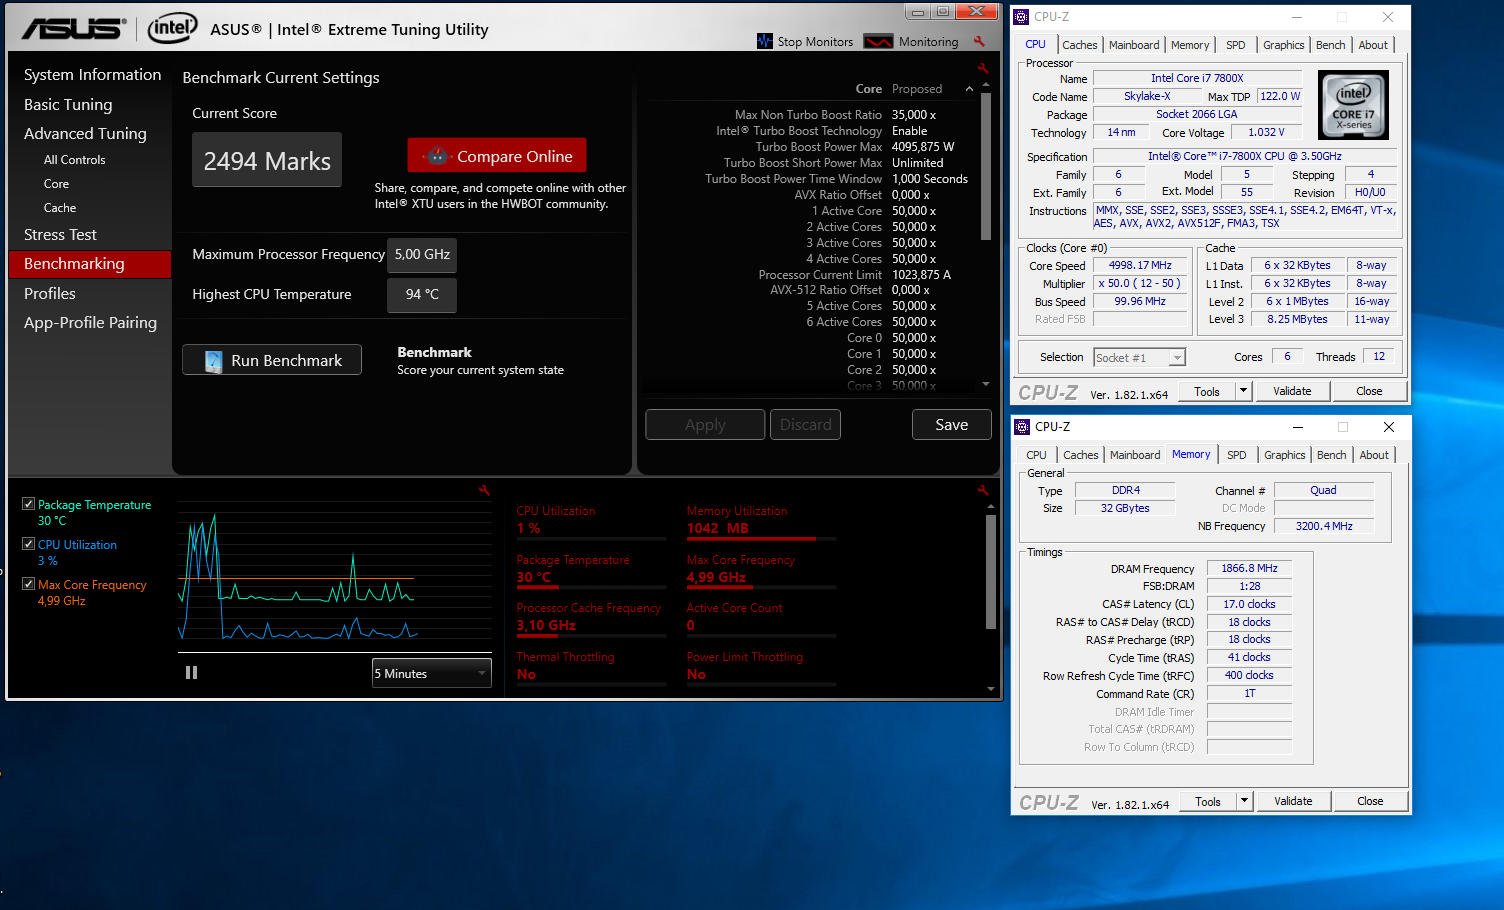
Task: Click Validate in lower CPU-Z window
Action: point(1293,801)
